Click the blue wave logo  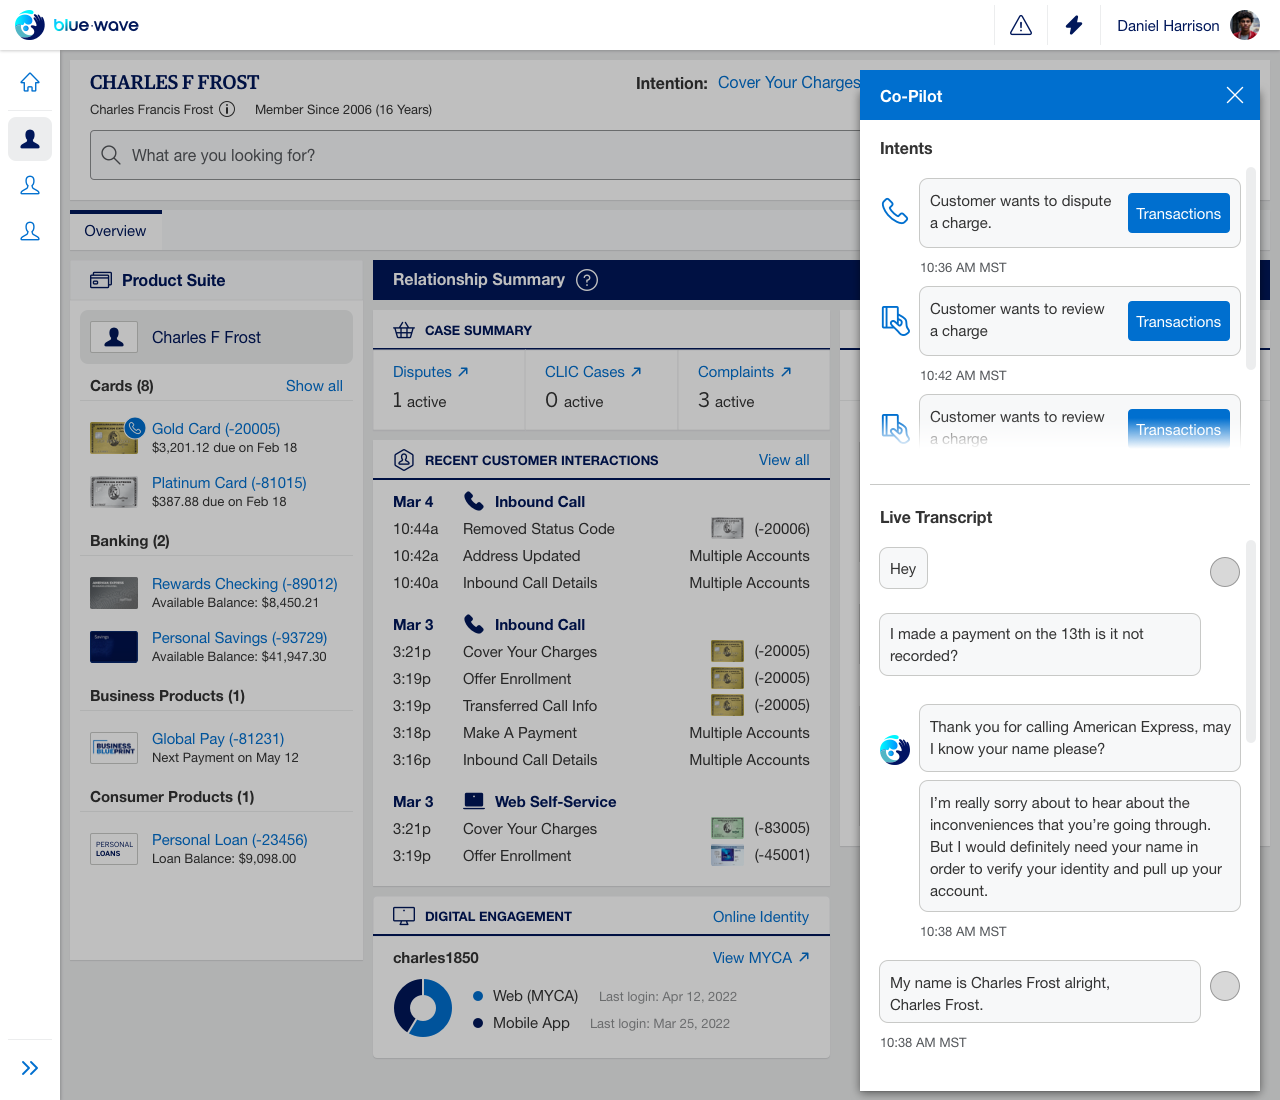(77, 25)
